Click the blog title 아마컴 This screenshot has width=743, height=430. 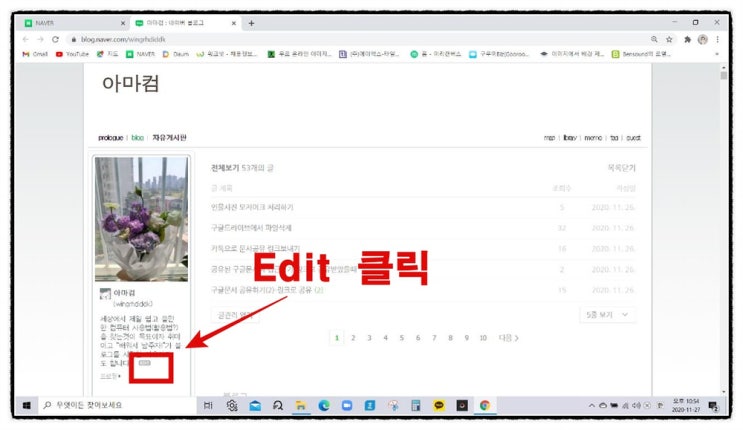(131, 83)
